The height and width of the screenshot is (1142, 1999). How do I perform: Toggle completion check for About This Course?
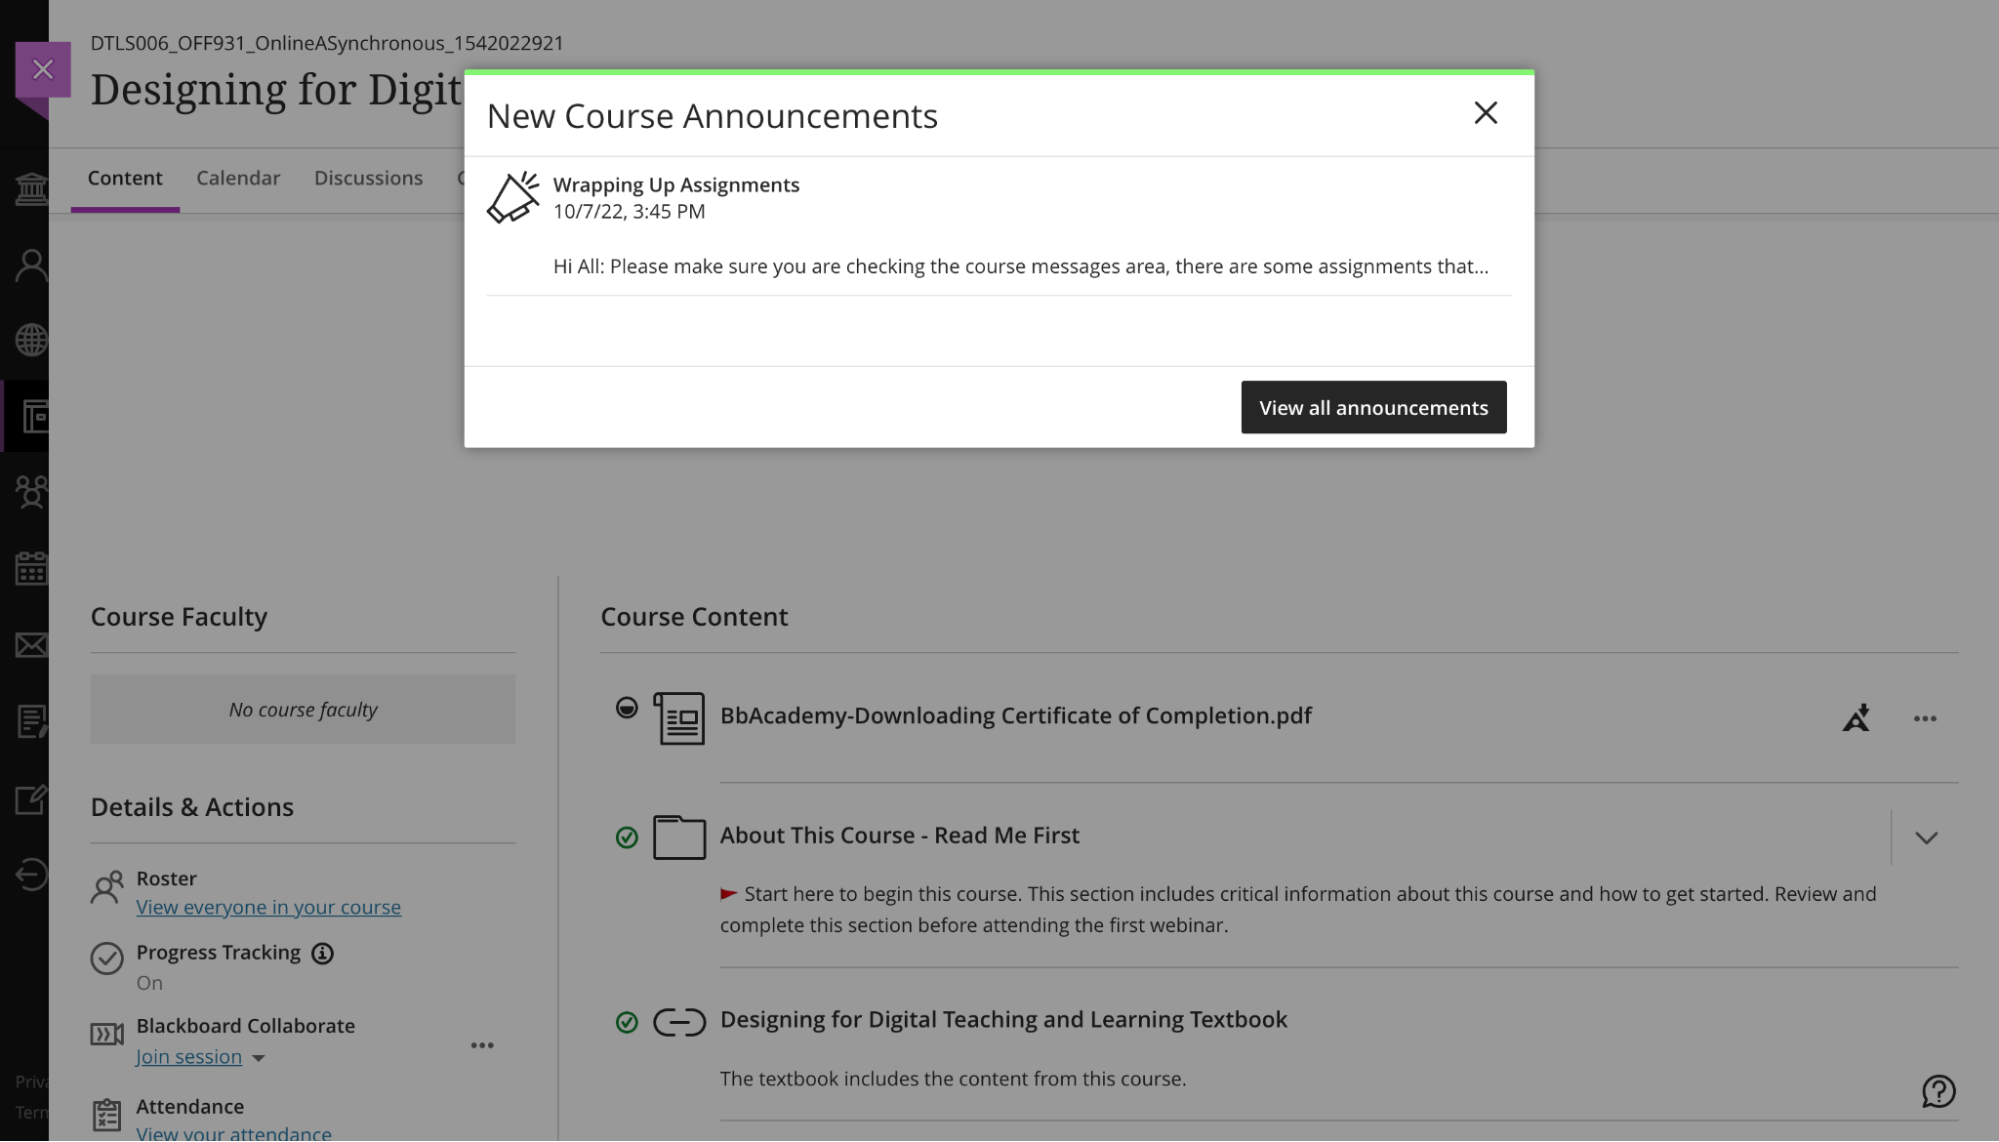[x=627, y=837]
